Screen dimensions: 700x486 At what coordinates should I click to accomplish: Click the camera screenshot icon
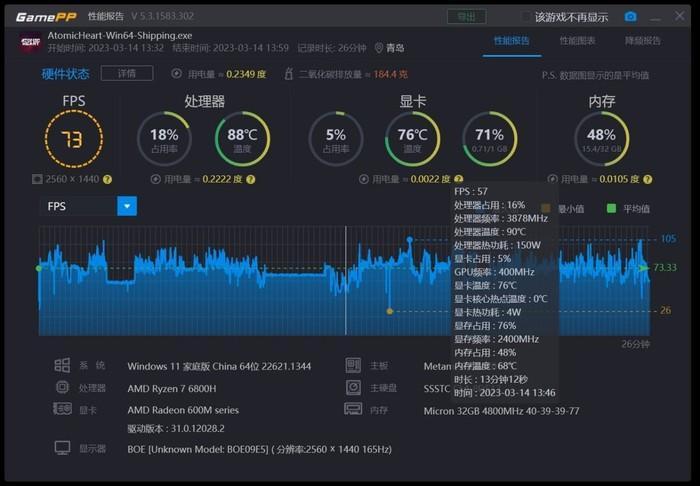[630, 17]
